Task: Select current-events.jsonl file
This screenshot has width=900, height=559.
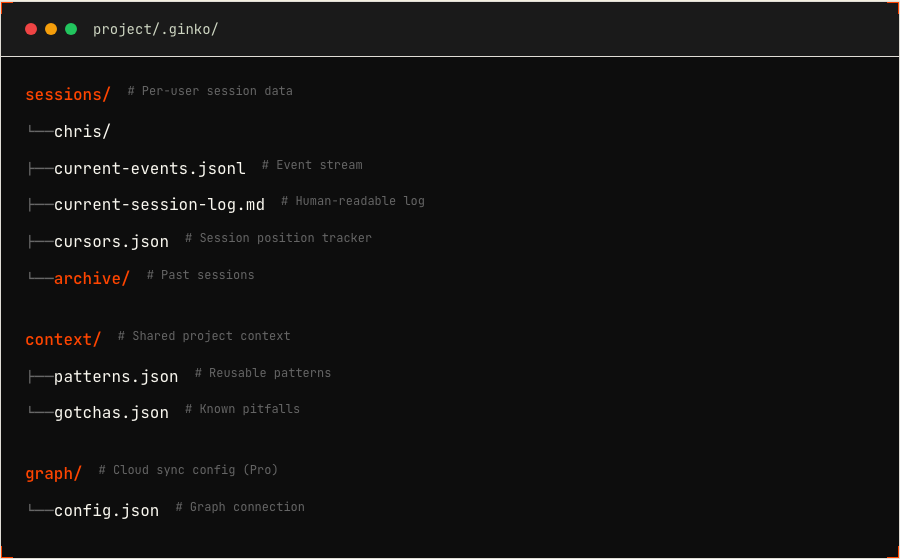Action: pos(149,169)
